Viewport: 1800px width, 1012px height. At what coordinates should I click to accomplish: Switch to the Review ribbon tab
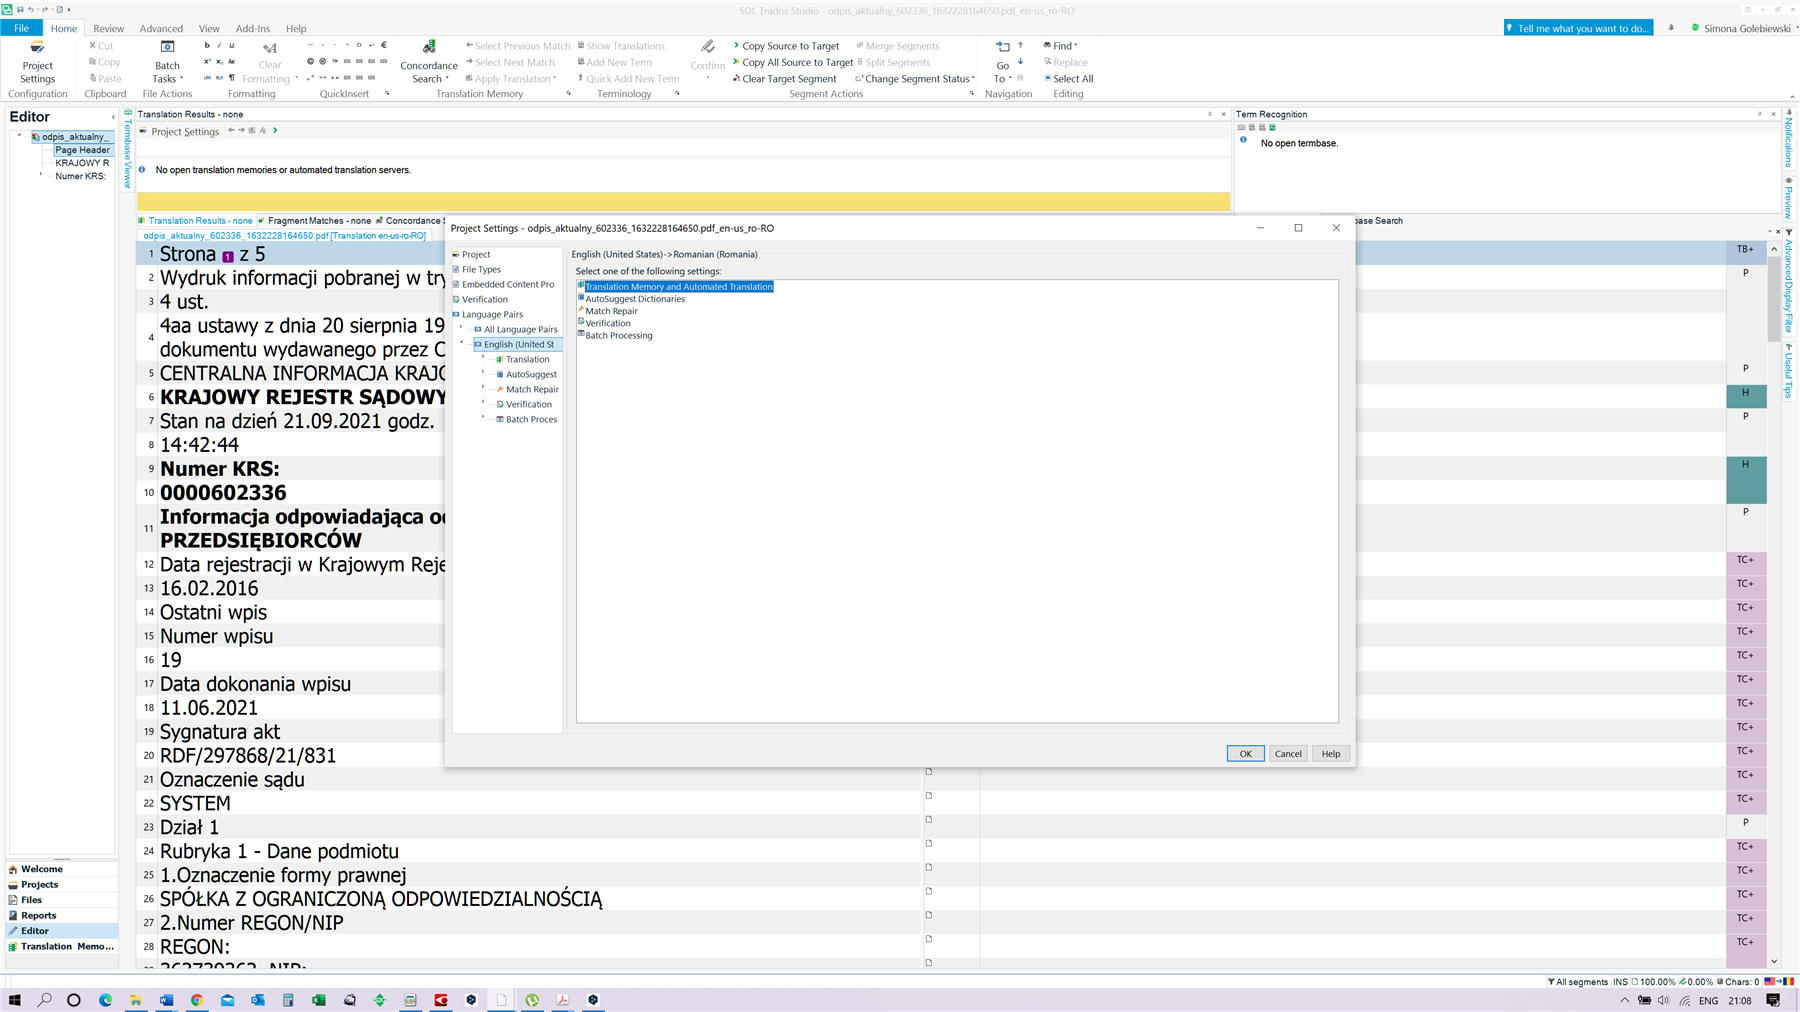coord(108,28)
